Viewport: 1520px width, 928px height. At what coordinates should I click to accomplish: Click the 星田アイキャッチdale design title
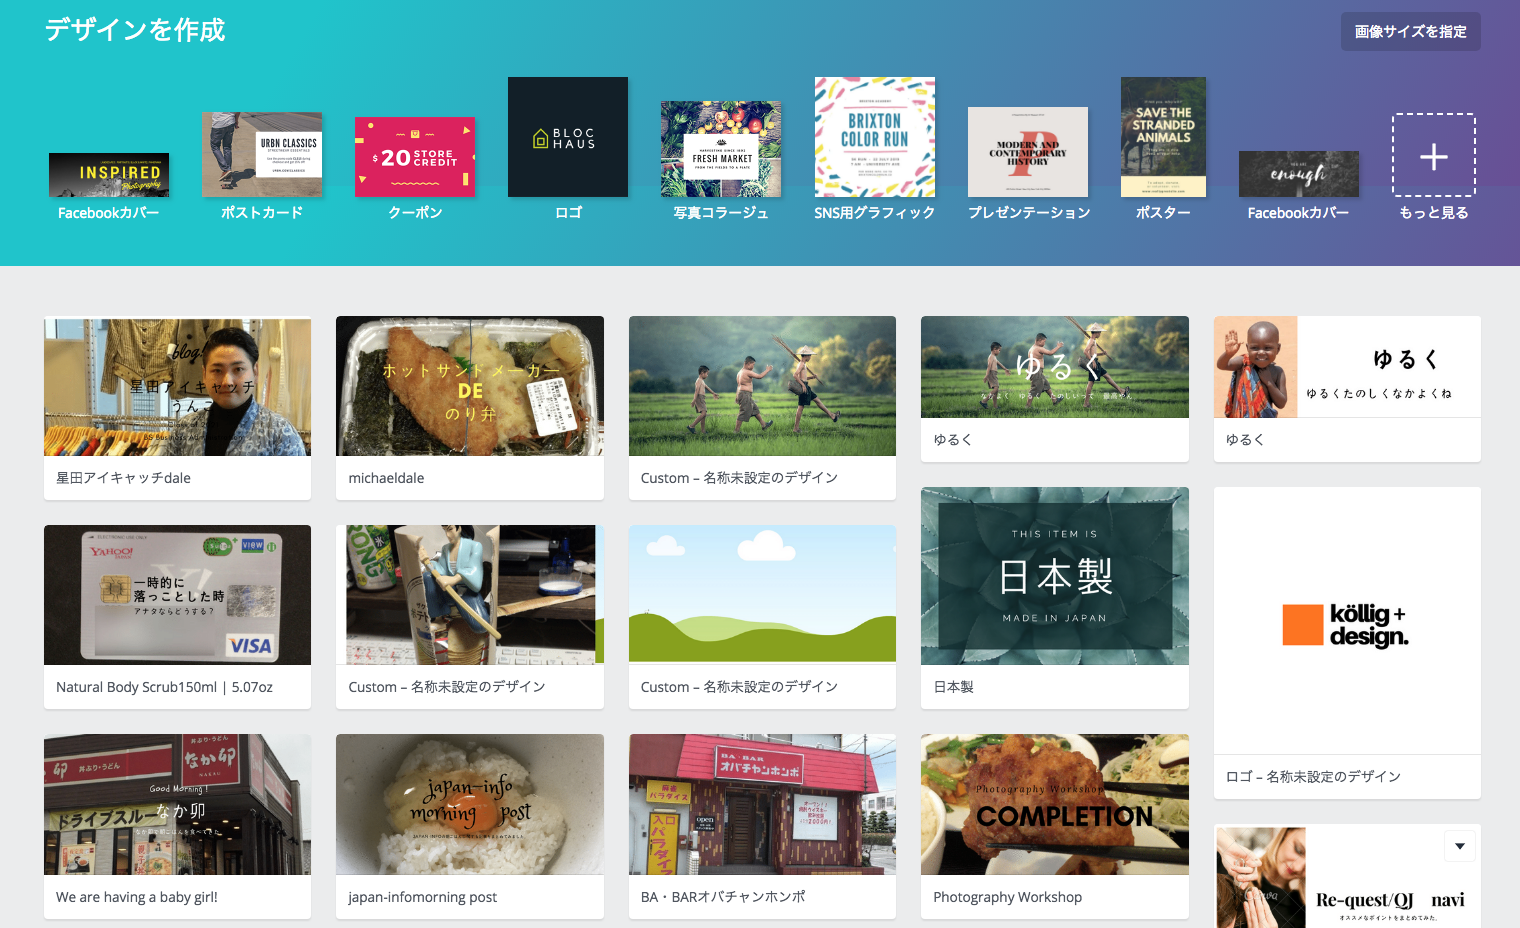pos(123,478)
